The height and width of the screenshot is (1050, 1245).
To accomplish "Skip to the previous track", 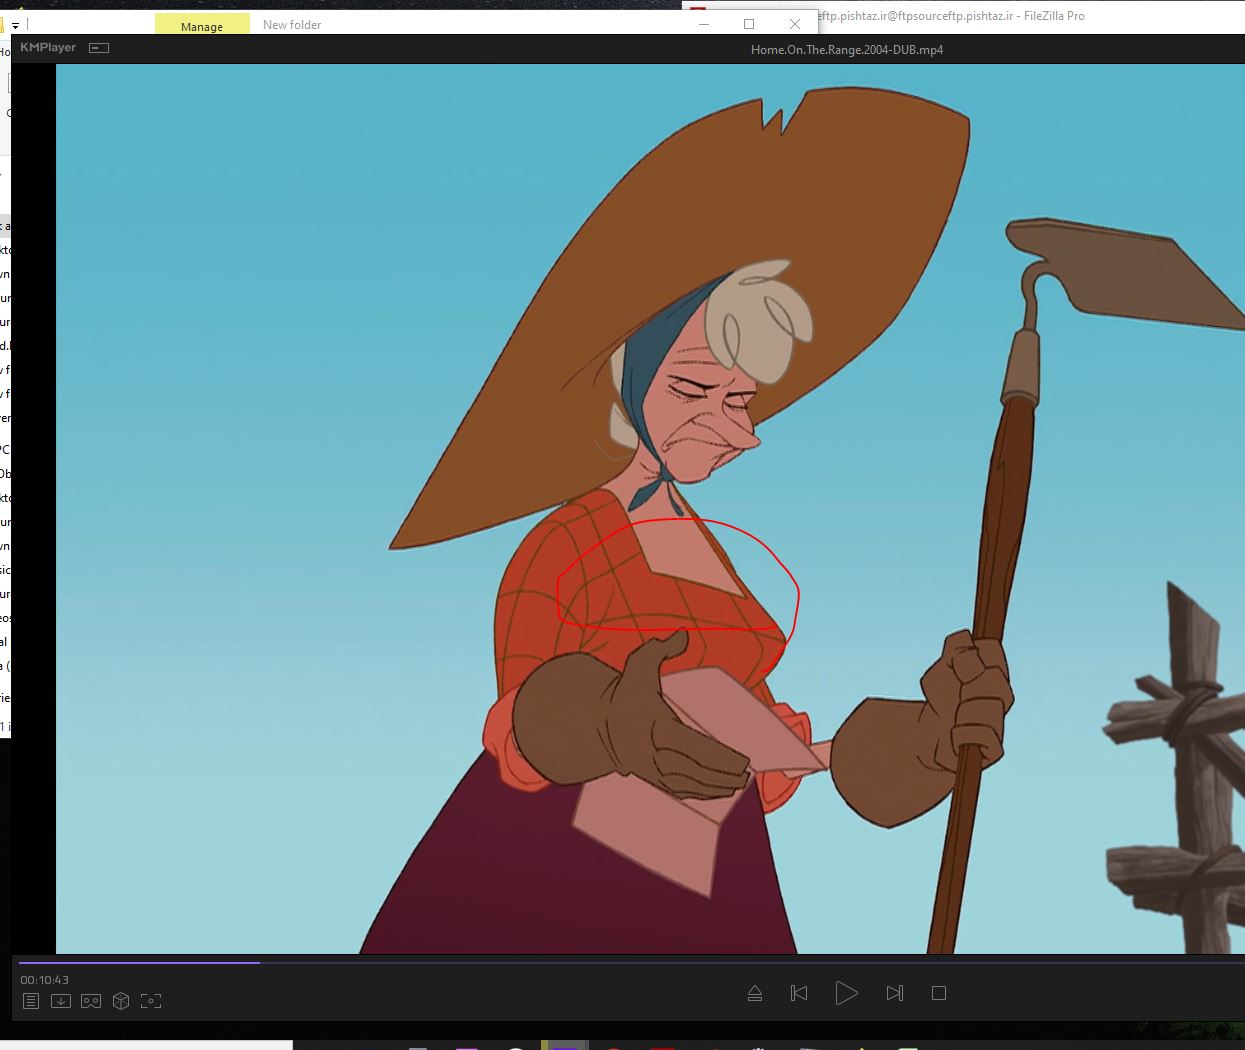I will pyautogui.click(x=799, y=993).
